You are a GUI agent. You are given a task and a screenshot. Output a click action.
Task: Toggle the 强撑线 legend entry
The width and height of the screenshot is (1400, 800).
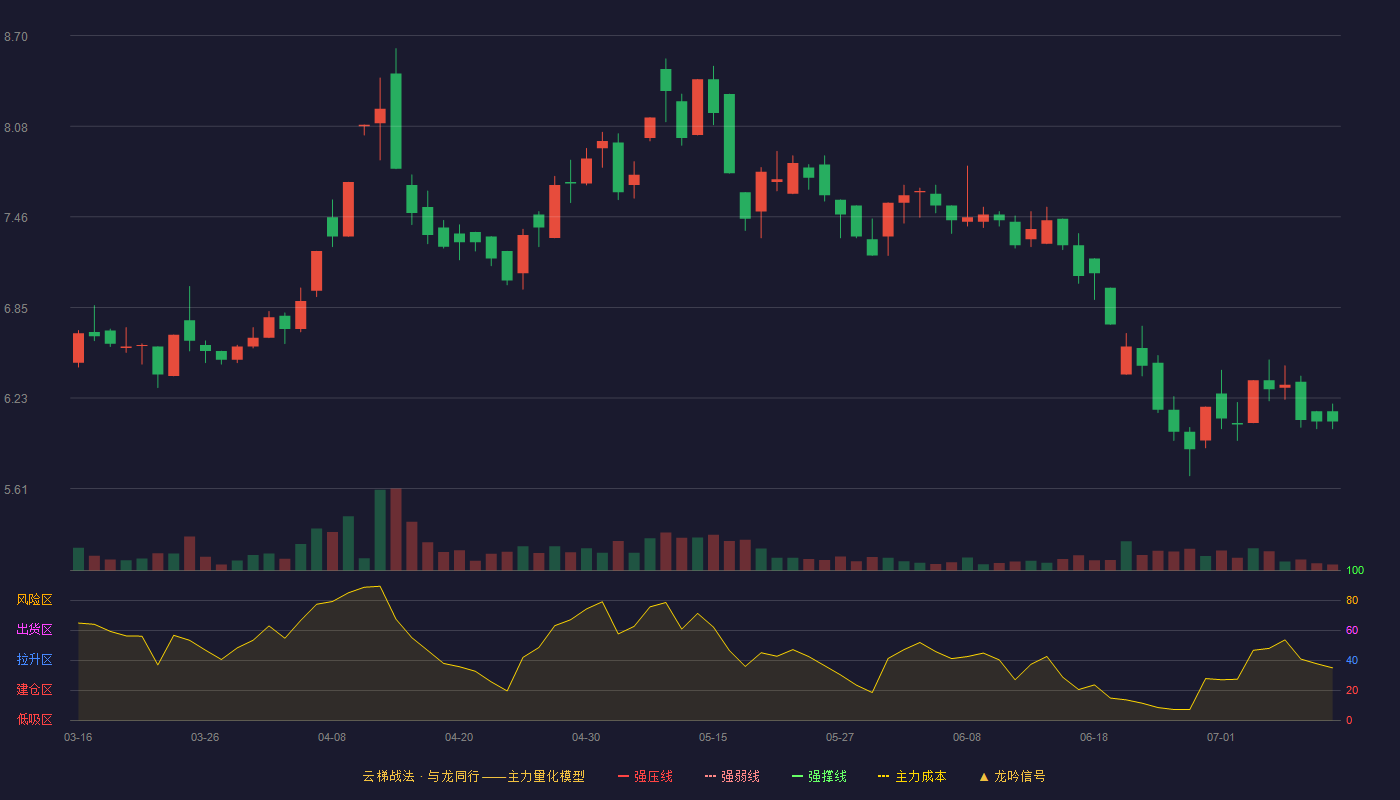pos(819,776)
